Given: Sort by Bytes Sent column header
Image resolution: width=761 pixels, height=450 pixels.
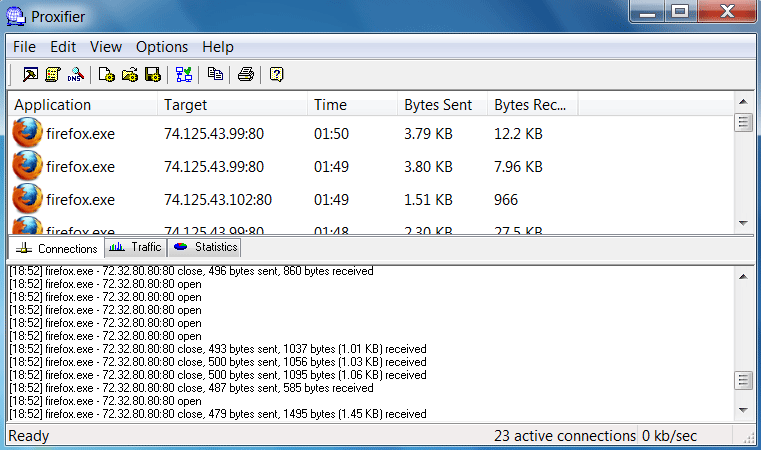Looking at the screenshot, I should coord(440,105).
